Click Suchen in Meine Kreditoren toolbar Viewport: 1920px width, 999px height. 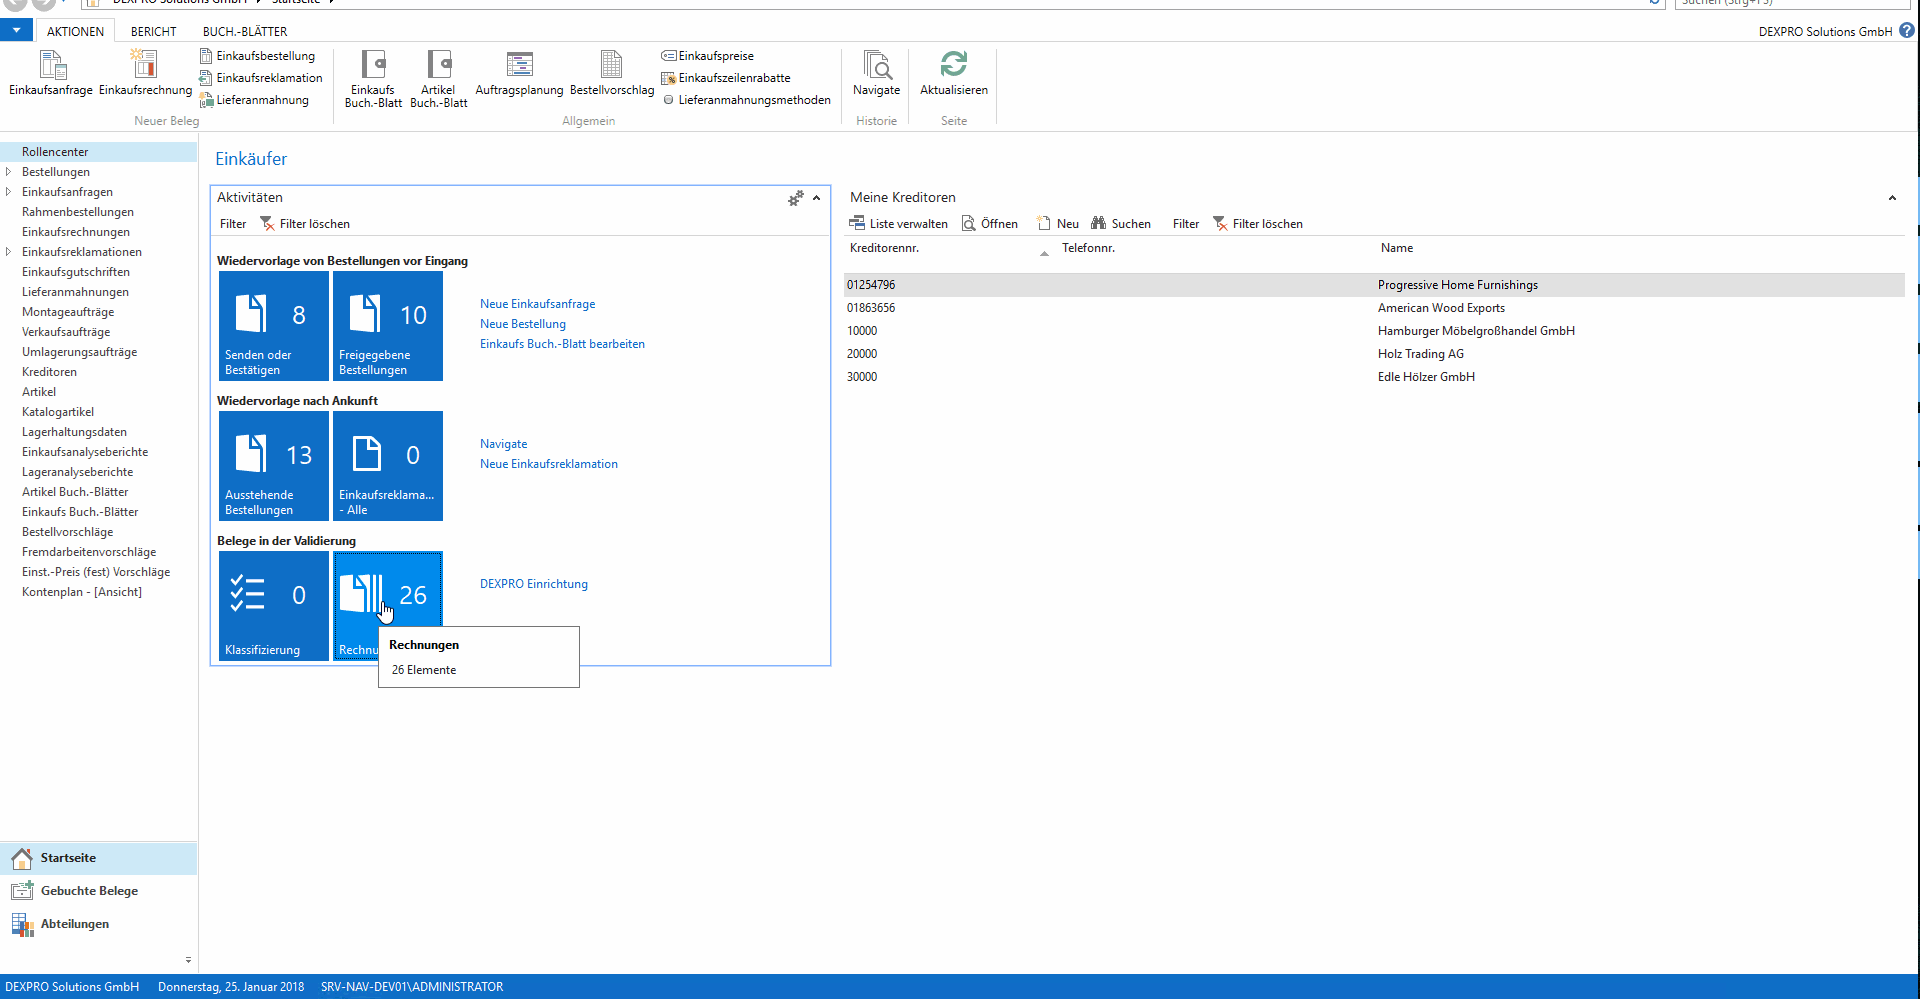point(1121,224)
